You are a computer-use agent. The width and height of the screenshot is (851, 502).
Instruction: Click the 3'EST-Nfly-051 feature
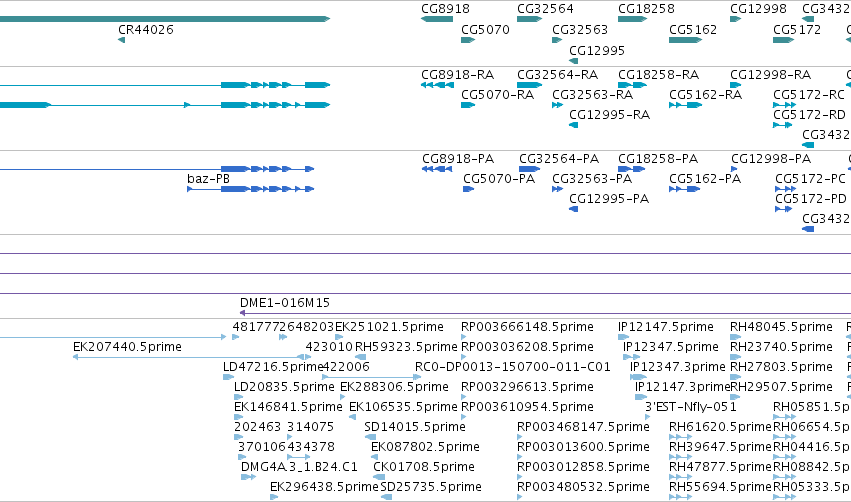[x=647, y=417]
